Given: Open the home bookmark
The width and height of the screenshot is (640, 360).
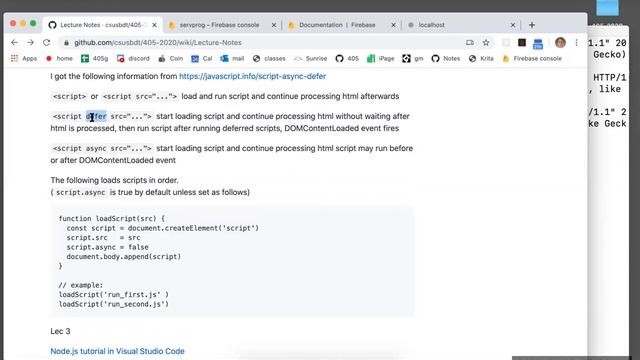Looking at the screenshot, I should (60, 58).
